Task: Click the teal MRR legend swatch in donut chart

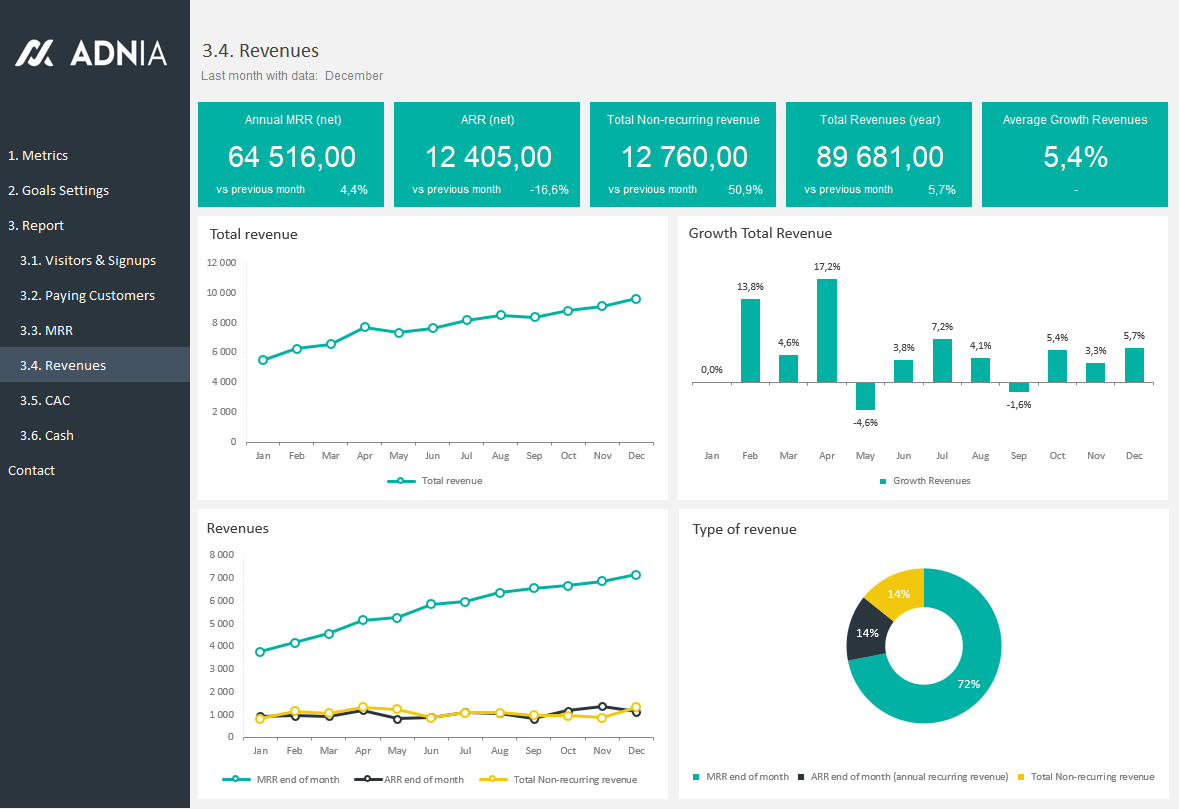Action: (697, 777)
